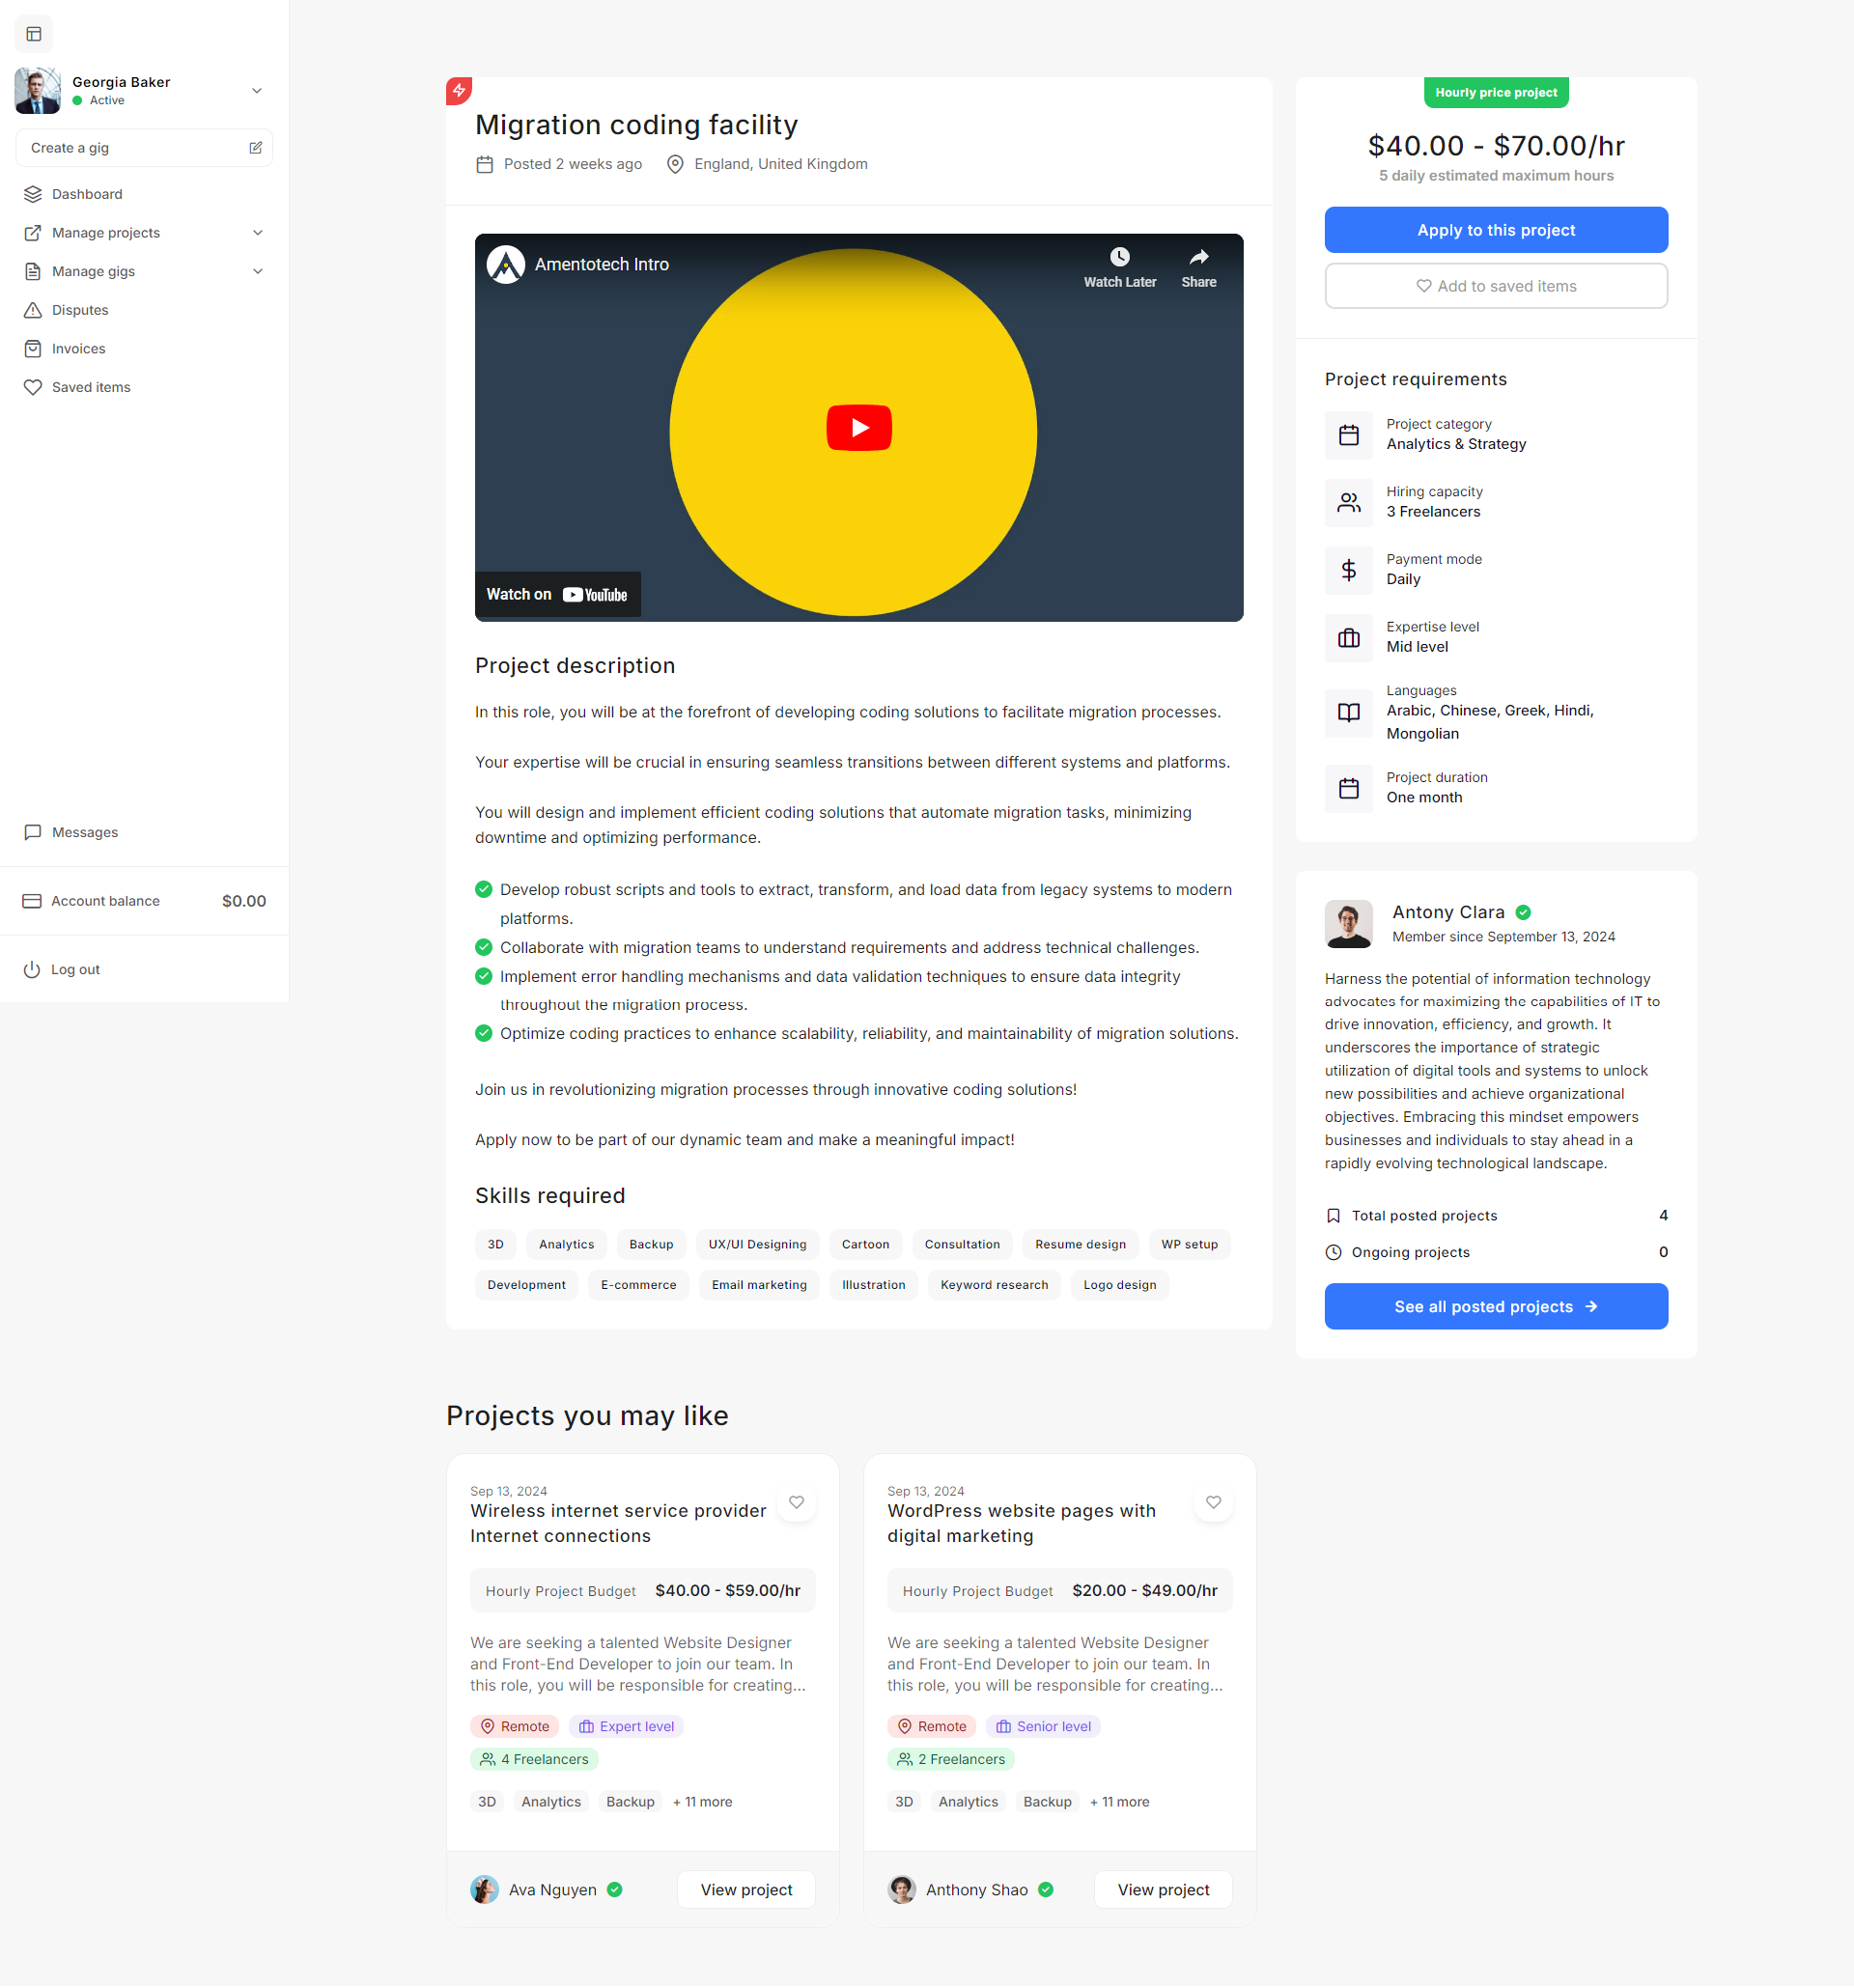Screen dimensions: 1854x1988
Task: Click the Watch on YouTube logo
Action: pos(594,595)
